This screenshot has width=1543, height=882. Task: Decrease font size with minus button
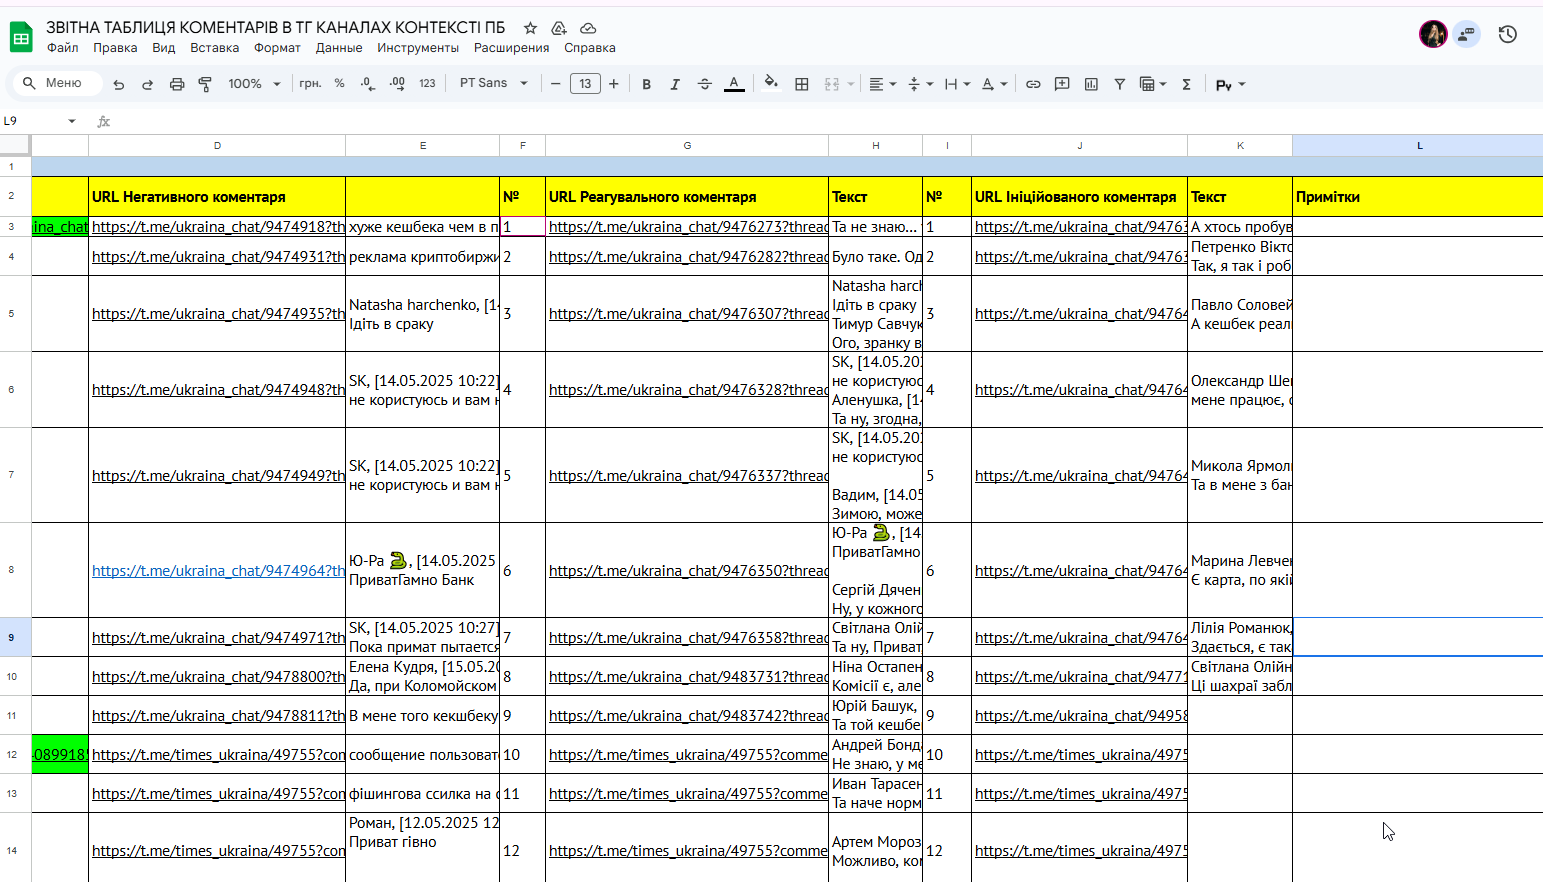click(x=556, y=84)
